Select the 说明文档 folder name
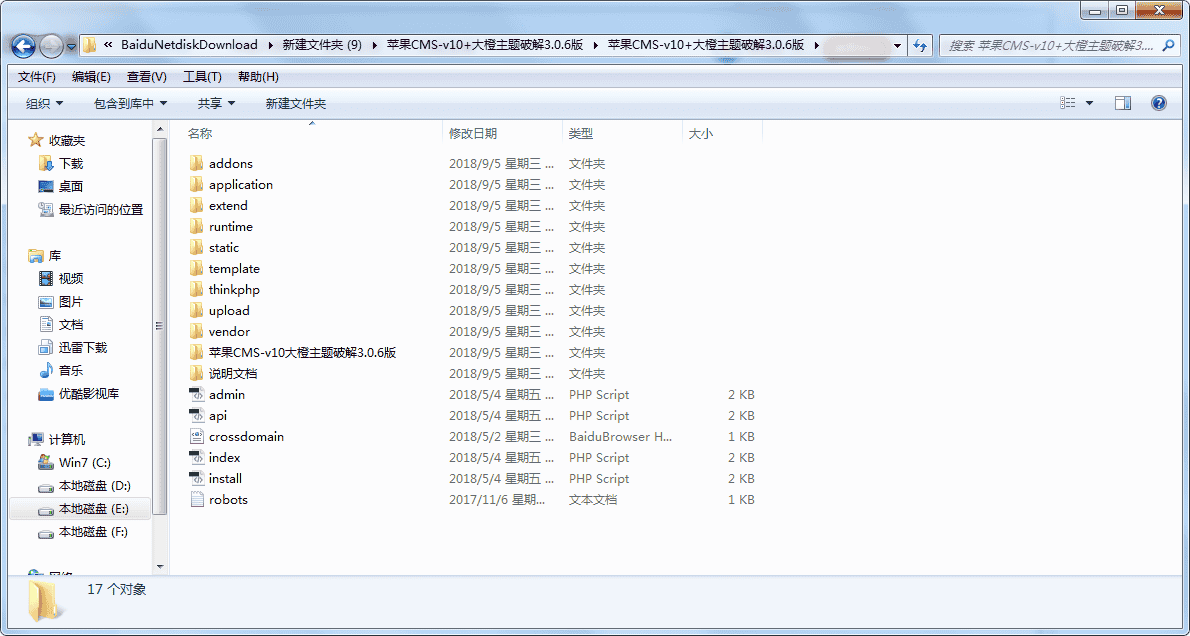This screenshot has height=636, width=1190. click(x=233, y=373)
